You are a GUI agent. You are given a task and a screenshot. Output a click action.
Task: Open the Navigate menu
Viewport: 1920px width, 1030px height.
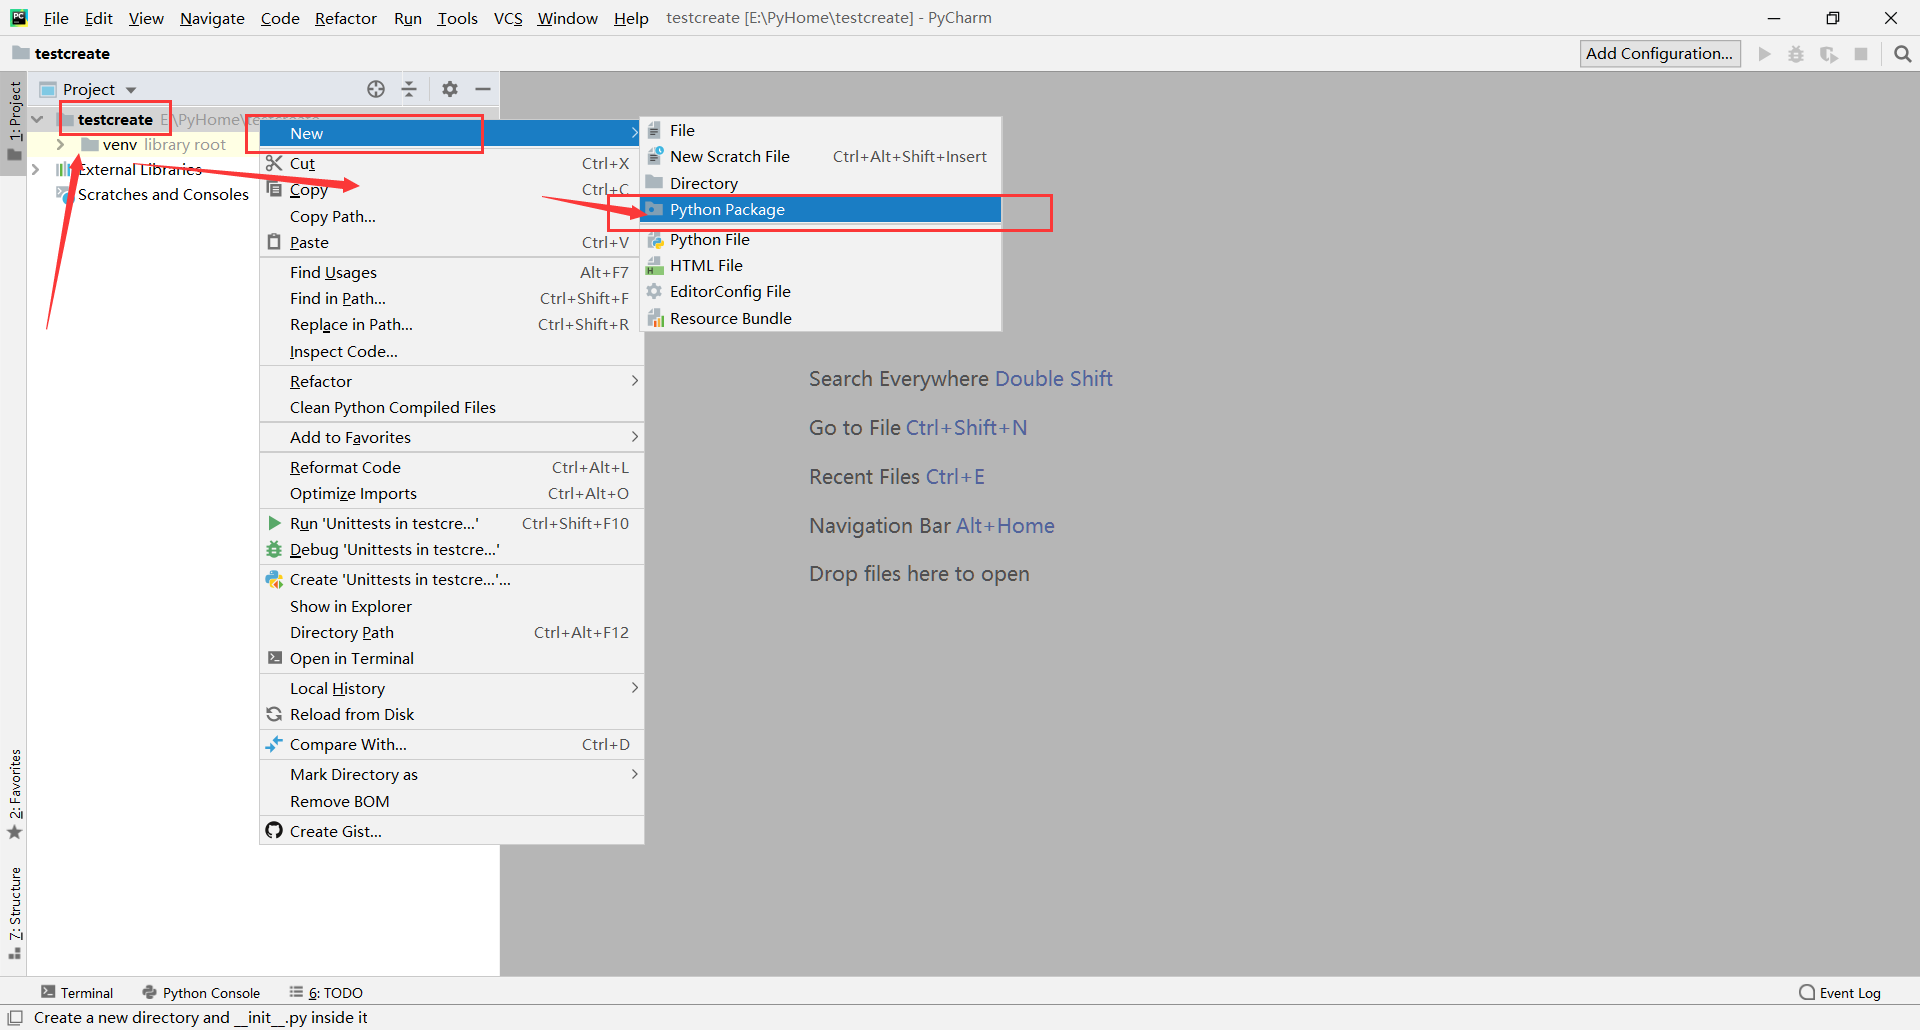pyautogui.click(x=212, y=18)
